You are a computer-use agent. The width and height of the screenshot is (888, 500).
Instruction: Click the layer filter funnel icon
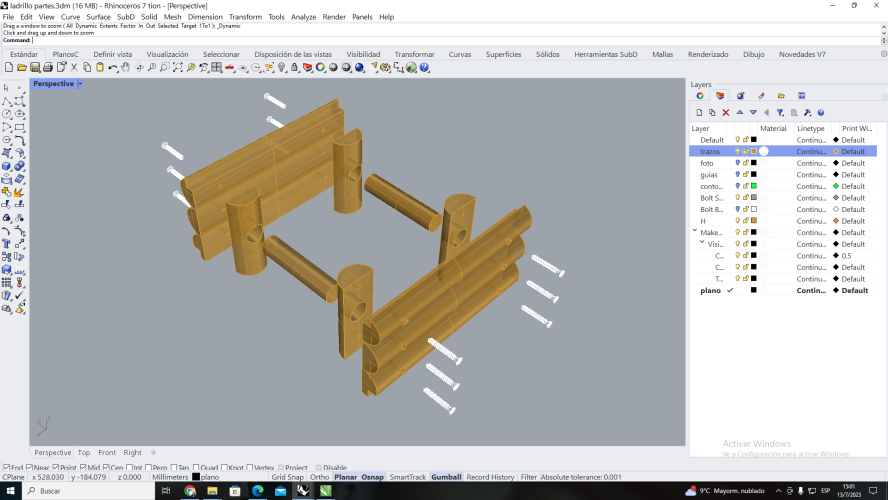[x=781, y=113]
